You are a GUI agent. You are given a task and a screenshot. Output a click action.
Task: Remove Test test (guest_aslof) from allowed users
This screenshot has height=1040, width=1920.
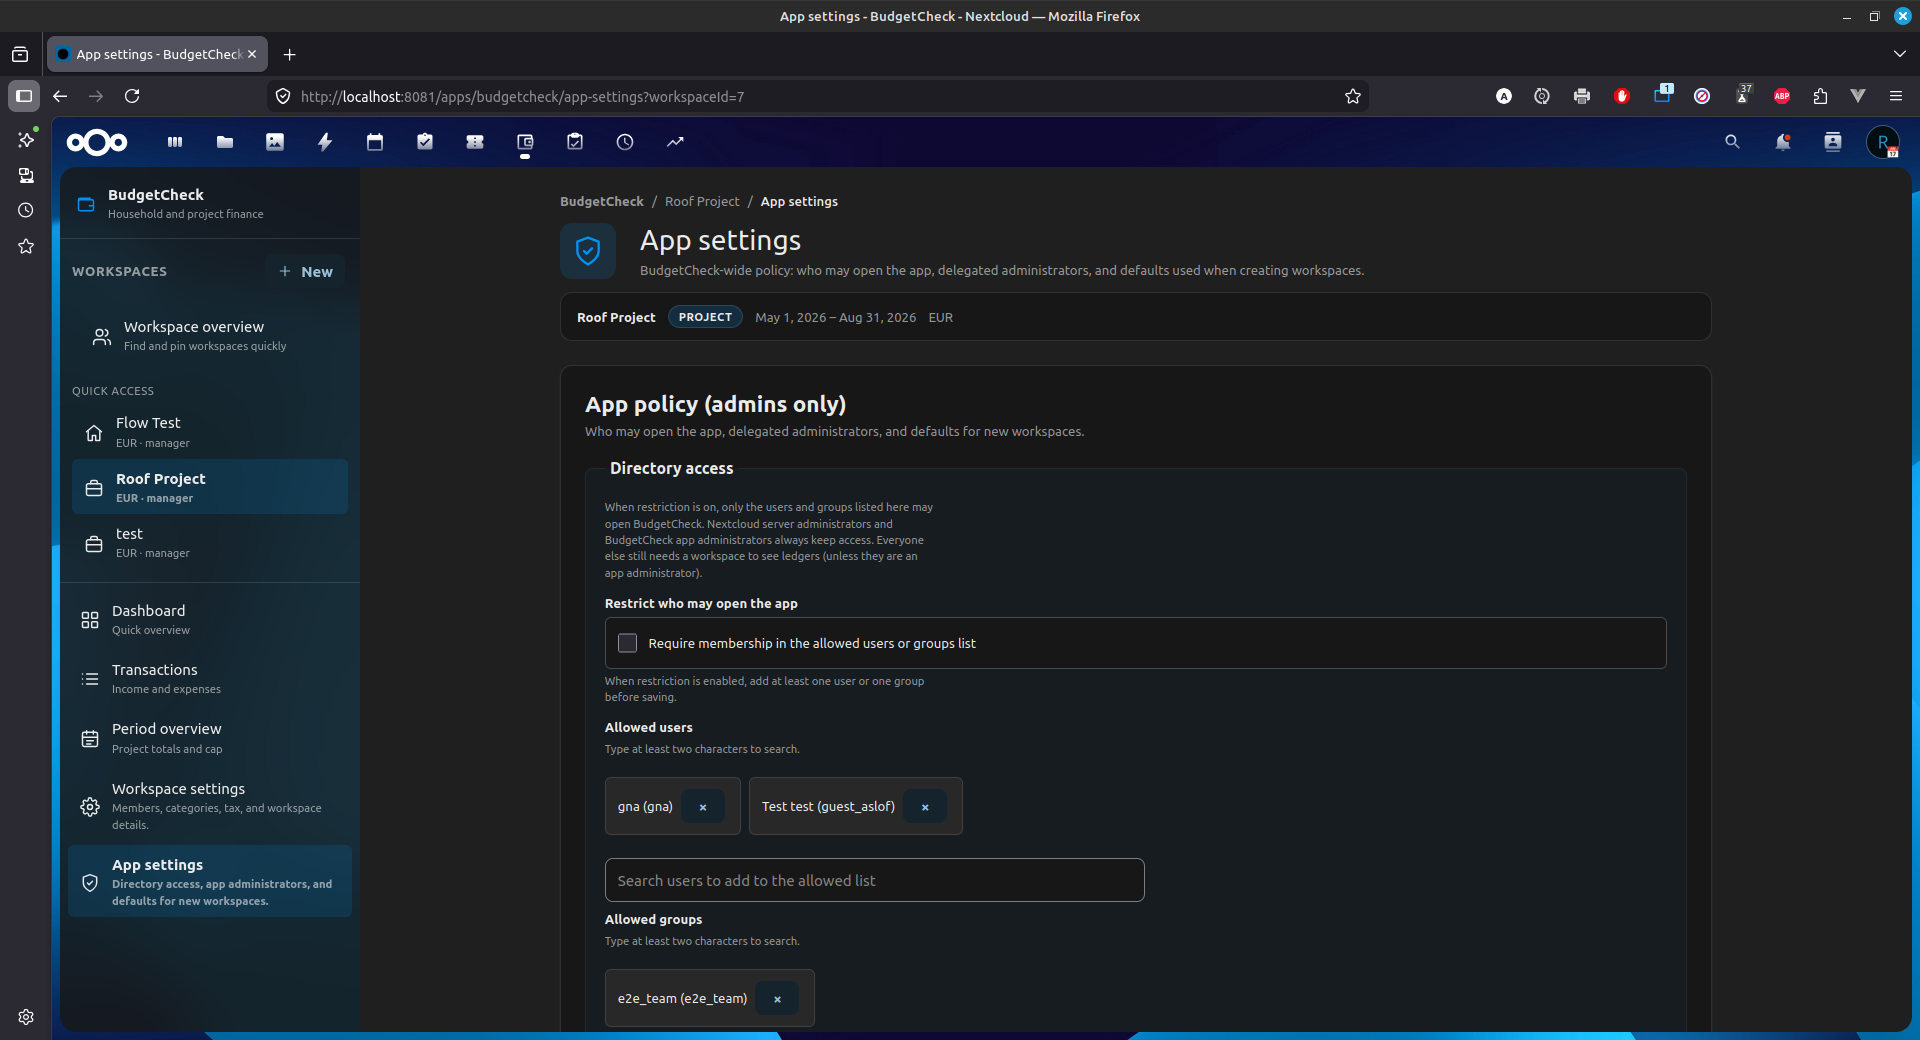click(925, 806)
